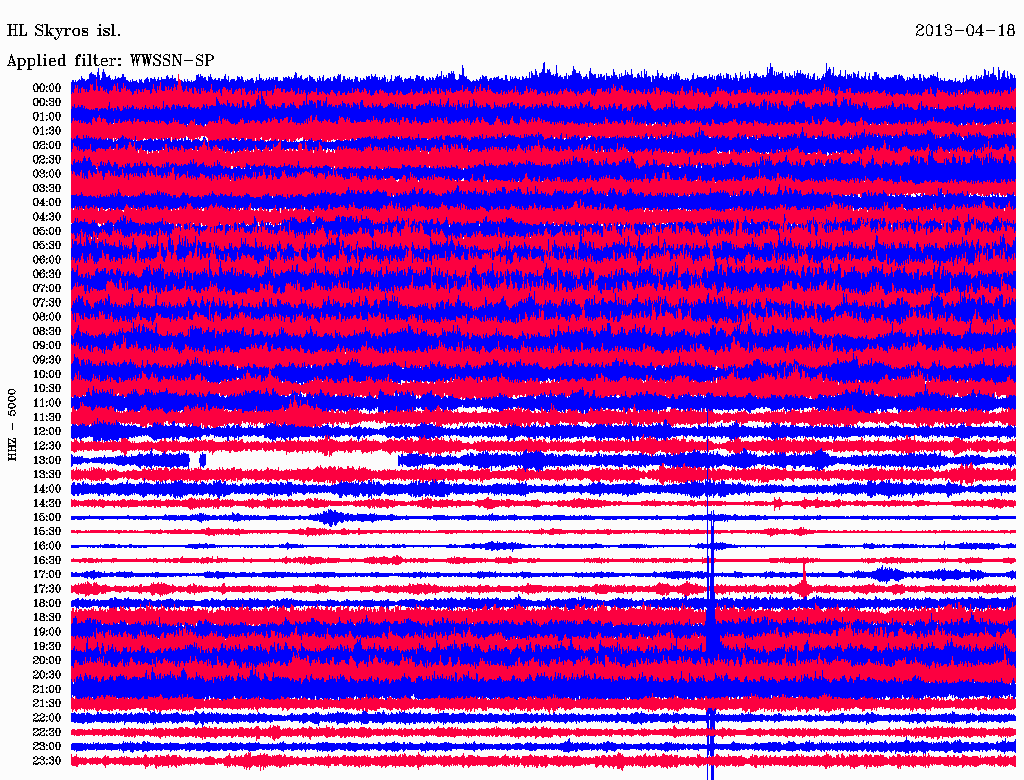Select the 21:30 time label
Screen dimensions: 1024x780
(x=47, y=704)
